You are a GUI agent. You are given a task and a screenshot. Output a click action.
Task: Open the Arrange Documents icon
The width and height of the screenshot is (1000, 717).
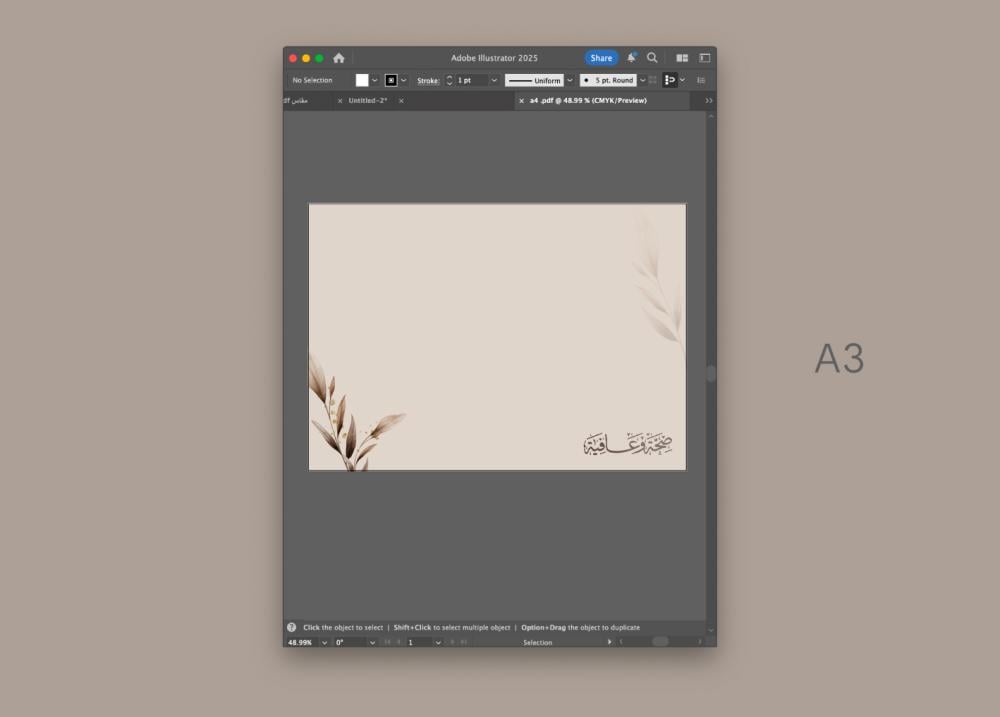pyautogui.click(x=682, y=58)
